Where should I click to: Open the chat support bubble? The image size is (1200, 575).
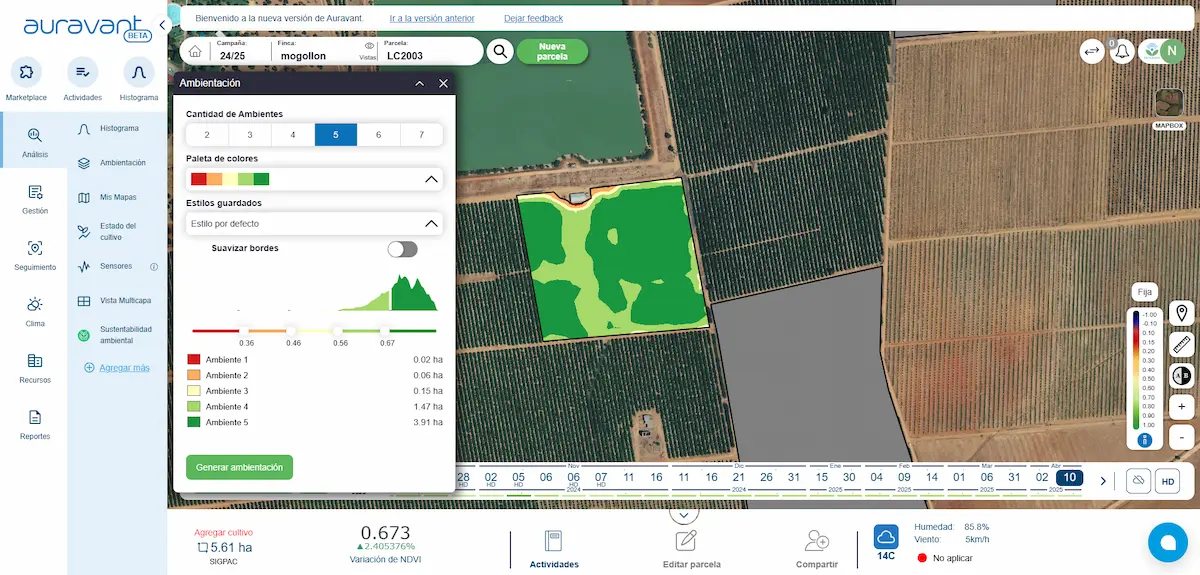point(1166,542)
